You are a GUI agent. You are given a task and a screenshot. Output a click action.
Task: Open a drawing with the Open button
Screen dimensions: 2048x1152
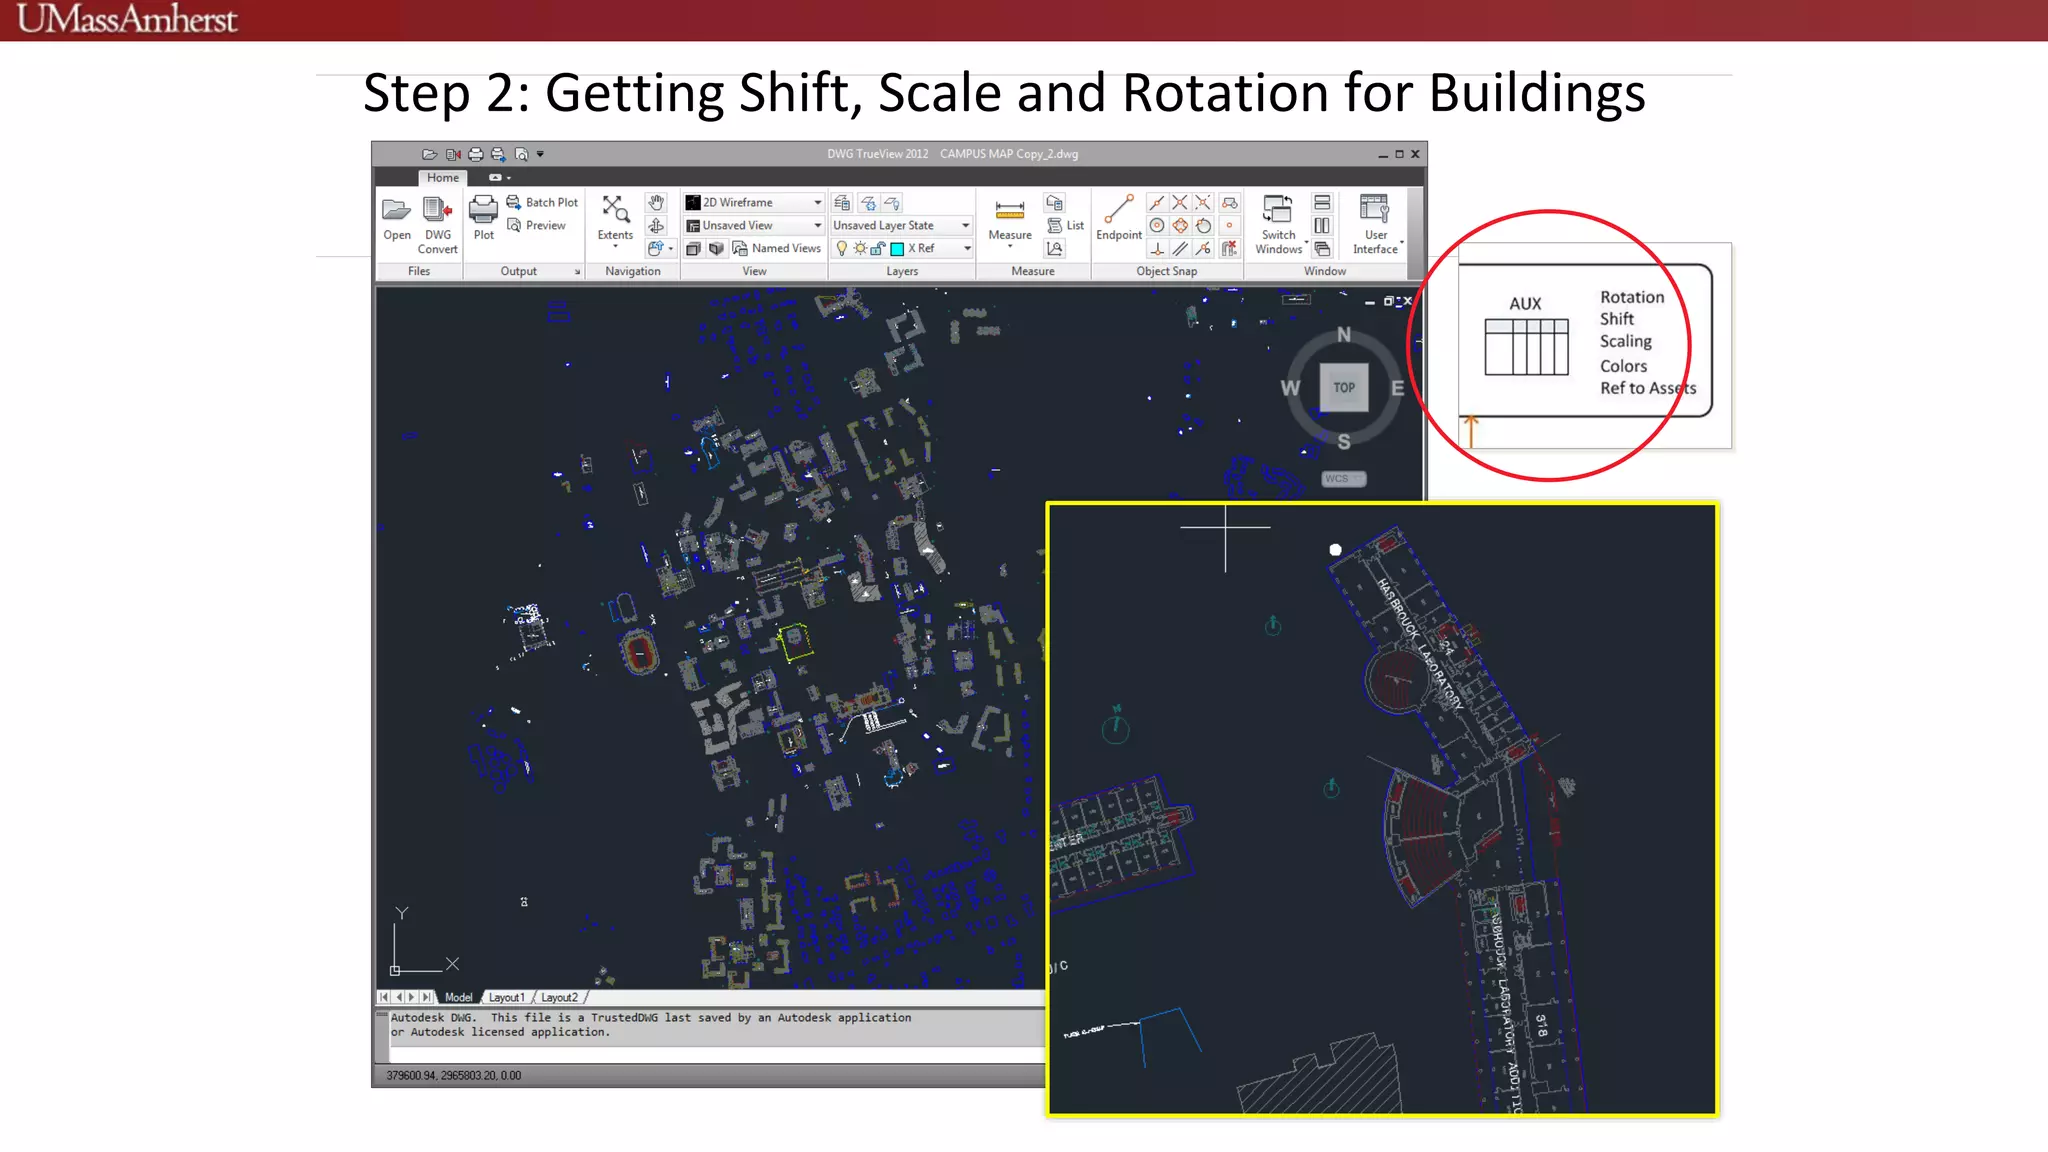397,219
